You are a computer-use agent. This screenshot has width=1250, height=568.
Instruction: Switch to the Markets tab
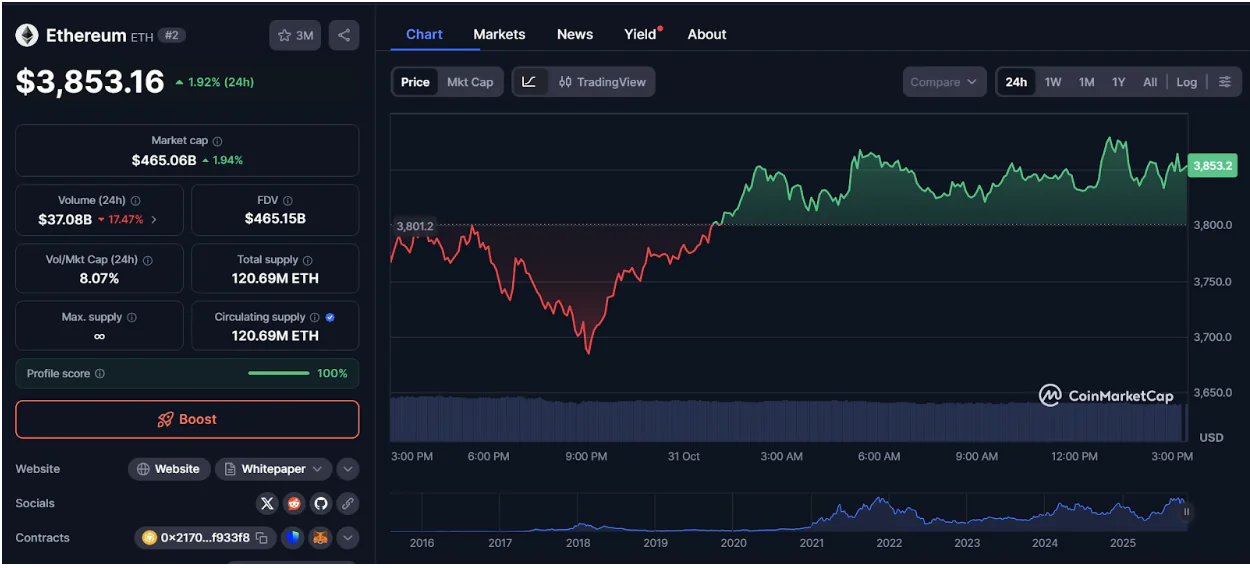pos(499,34)
